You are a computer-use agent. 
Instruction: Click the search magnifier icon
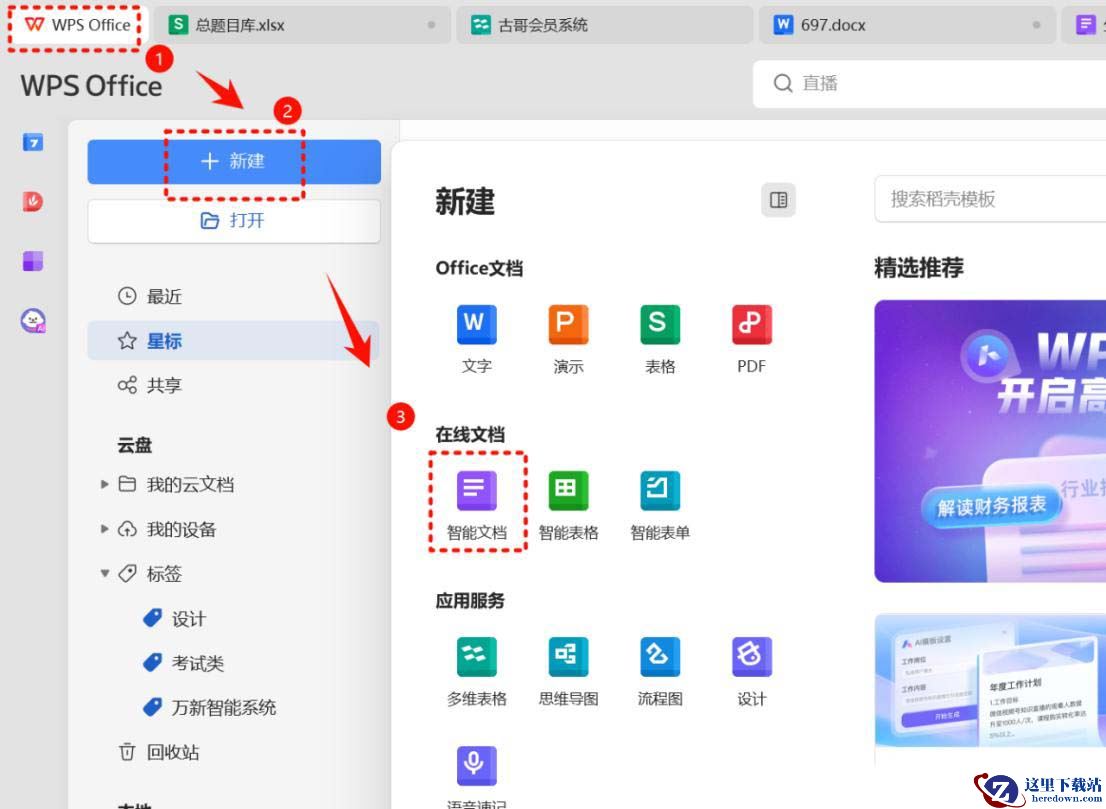pos(783,83)
